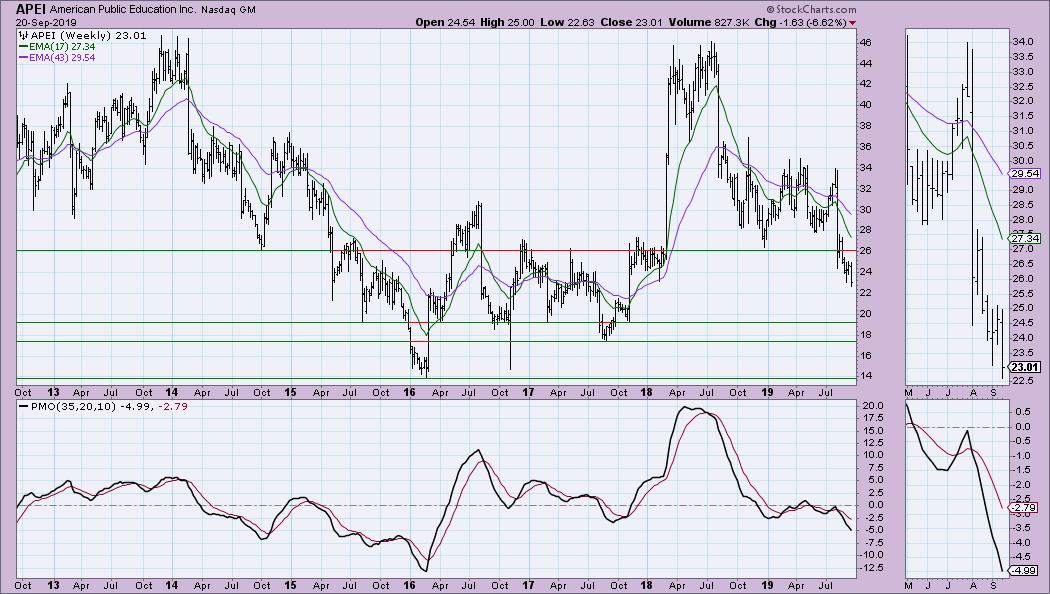Open the StockCharts.com copyright link

(x=811, y=9)
